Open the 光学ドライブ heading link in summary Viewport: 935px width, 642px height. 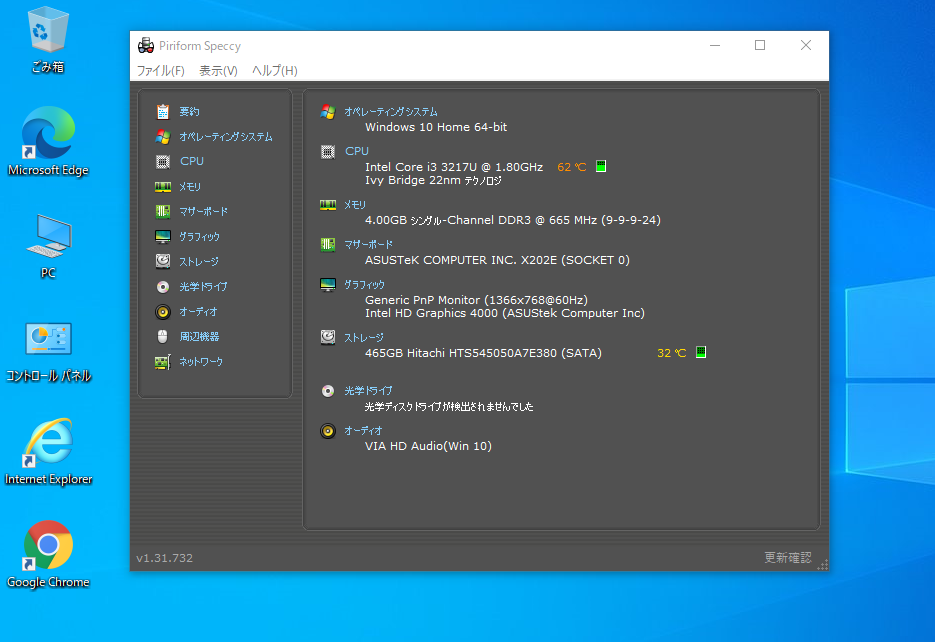pos(368,391)
